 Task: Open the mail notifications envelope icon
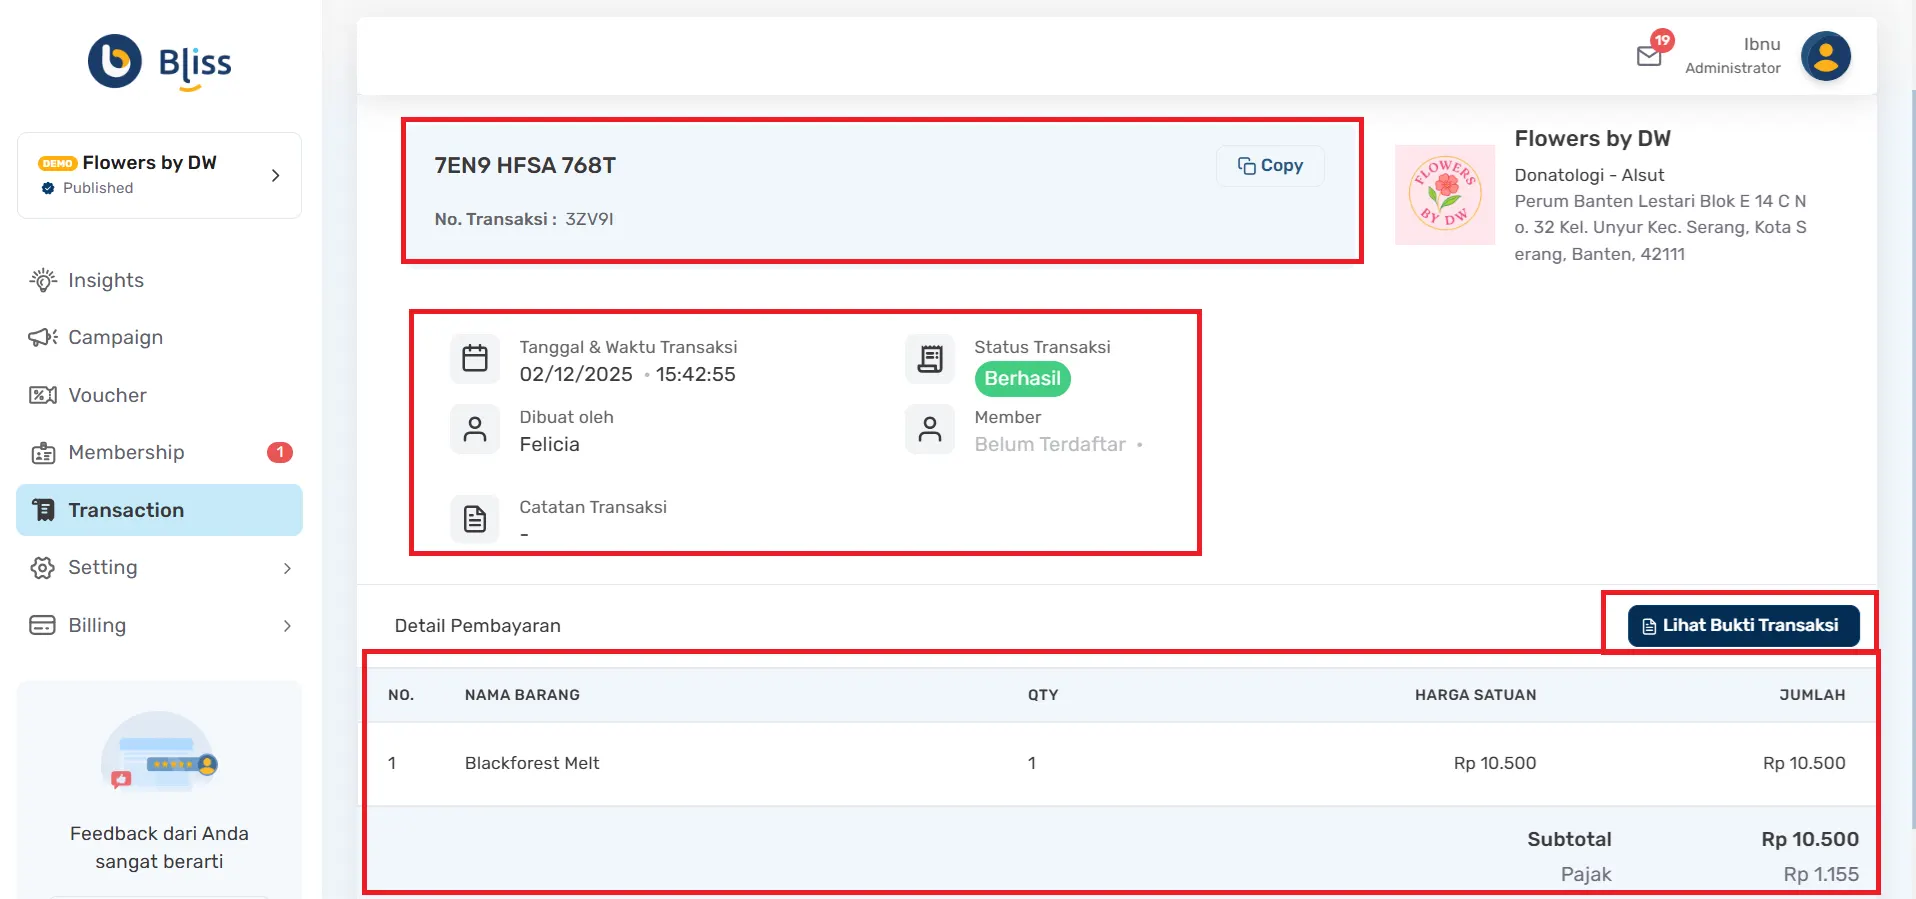[x=1649, y=56]
